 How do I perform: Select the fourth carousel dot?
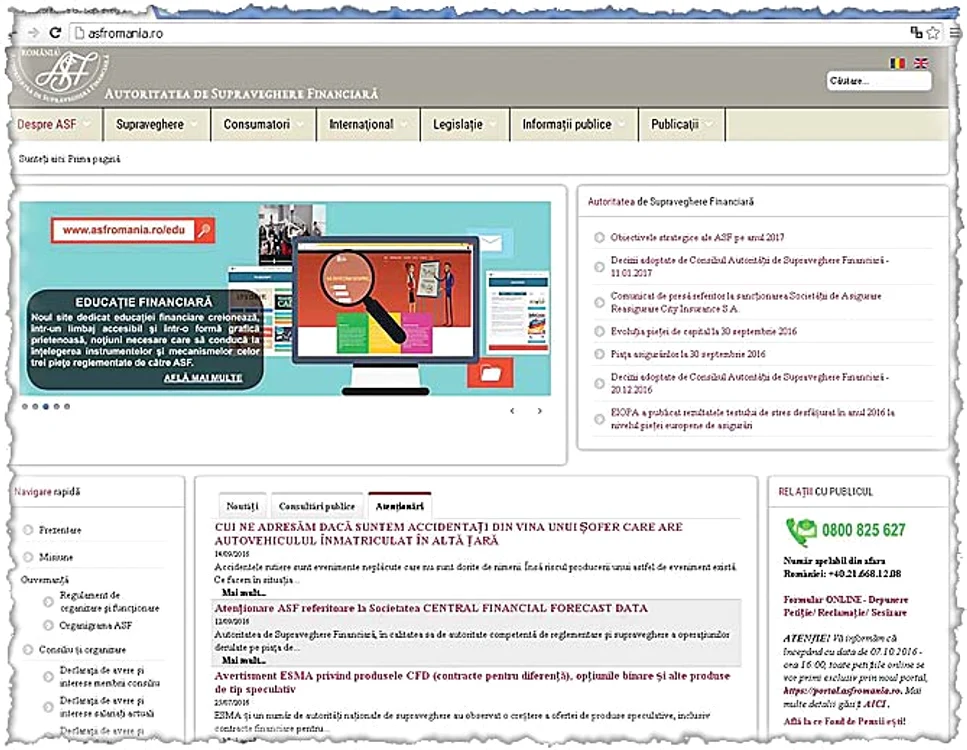[57, 406]
